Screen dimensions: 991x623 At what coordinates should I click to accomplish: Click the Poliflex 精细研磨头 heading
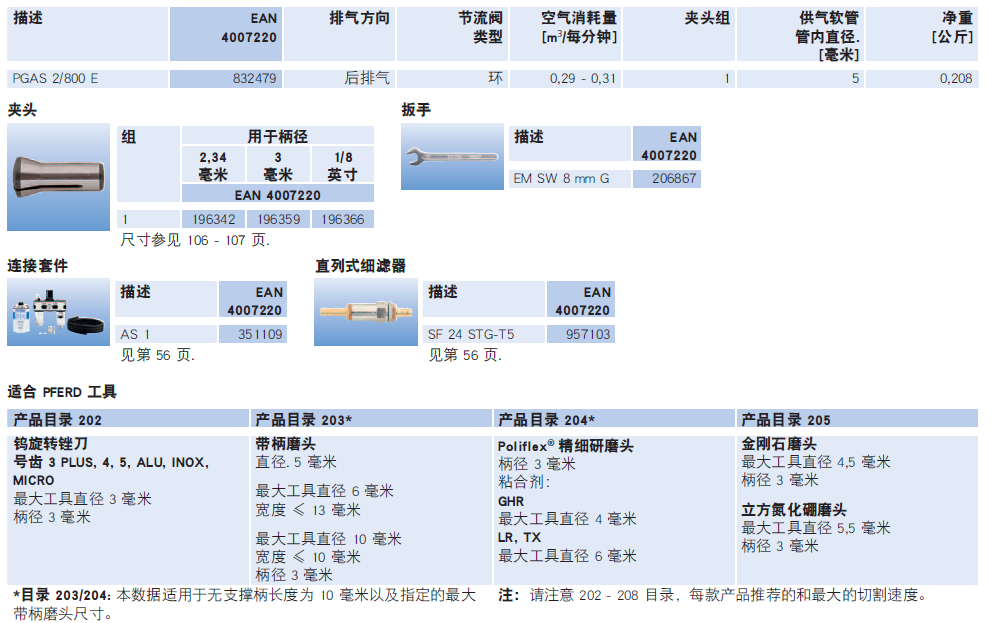[x=565, y=445]
